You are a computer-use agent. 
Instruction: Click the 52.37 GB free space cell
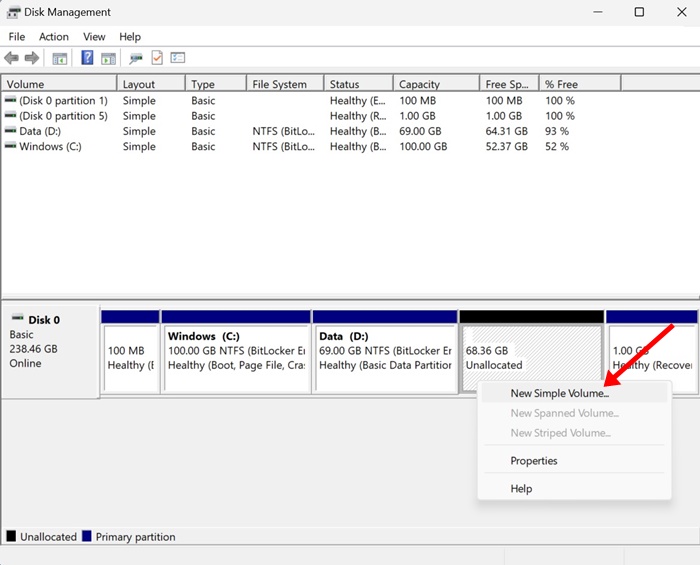point(507,146)
